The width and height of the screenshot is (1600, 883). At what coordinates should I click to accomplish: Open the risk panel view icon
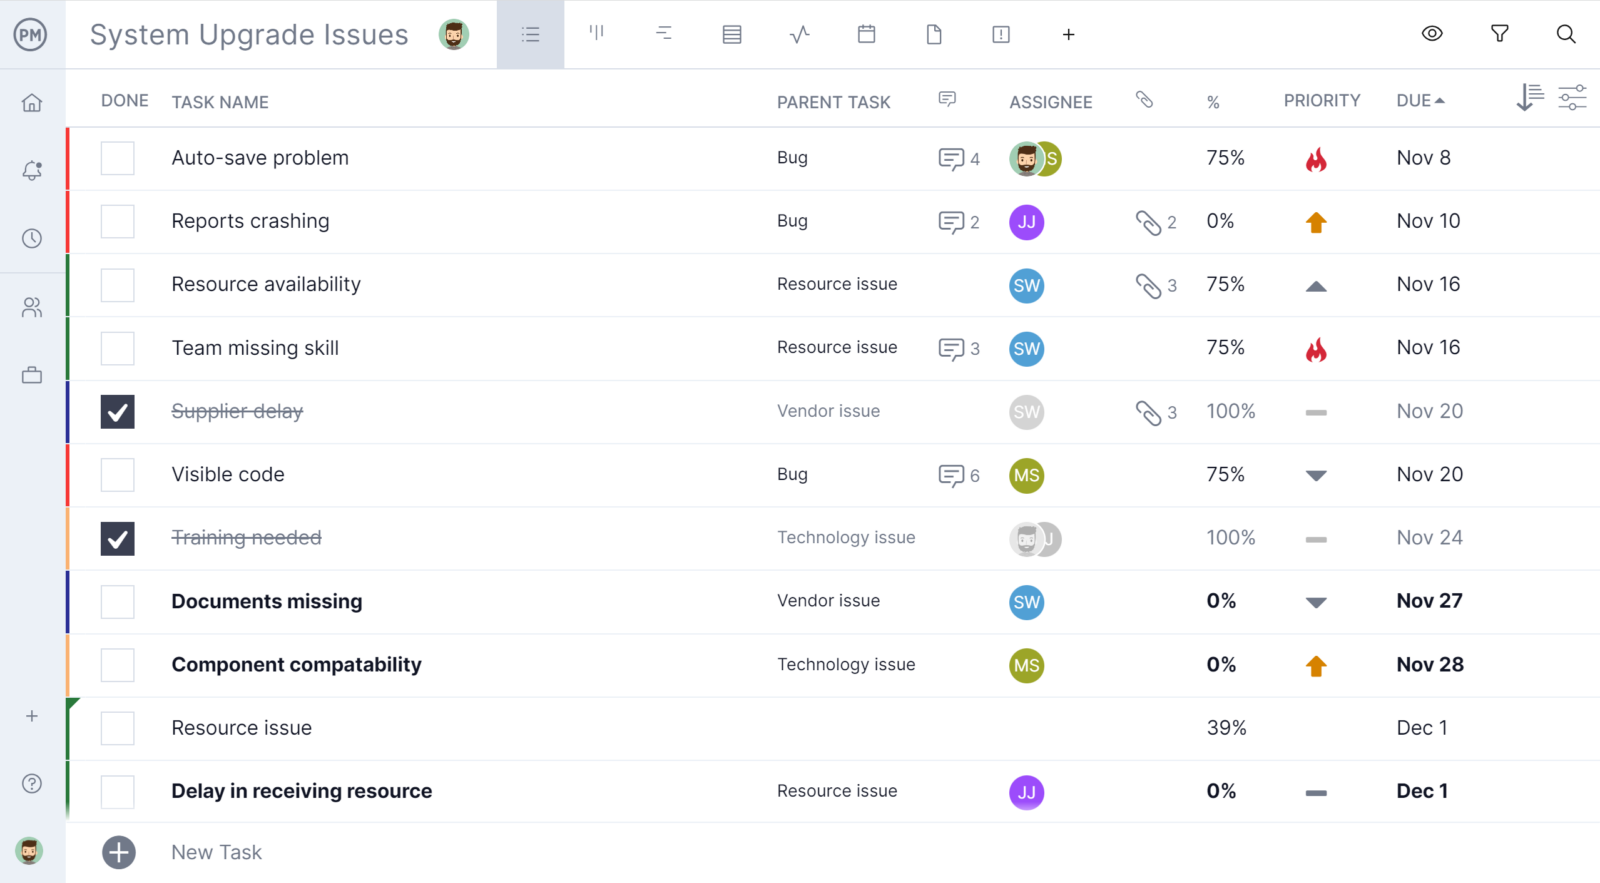pyautogui.click(x=1001, y=35)
